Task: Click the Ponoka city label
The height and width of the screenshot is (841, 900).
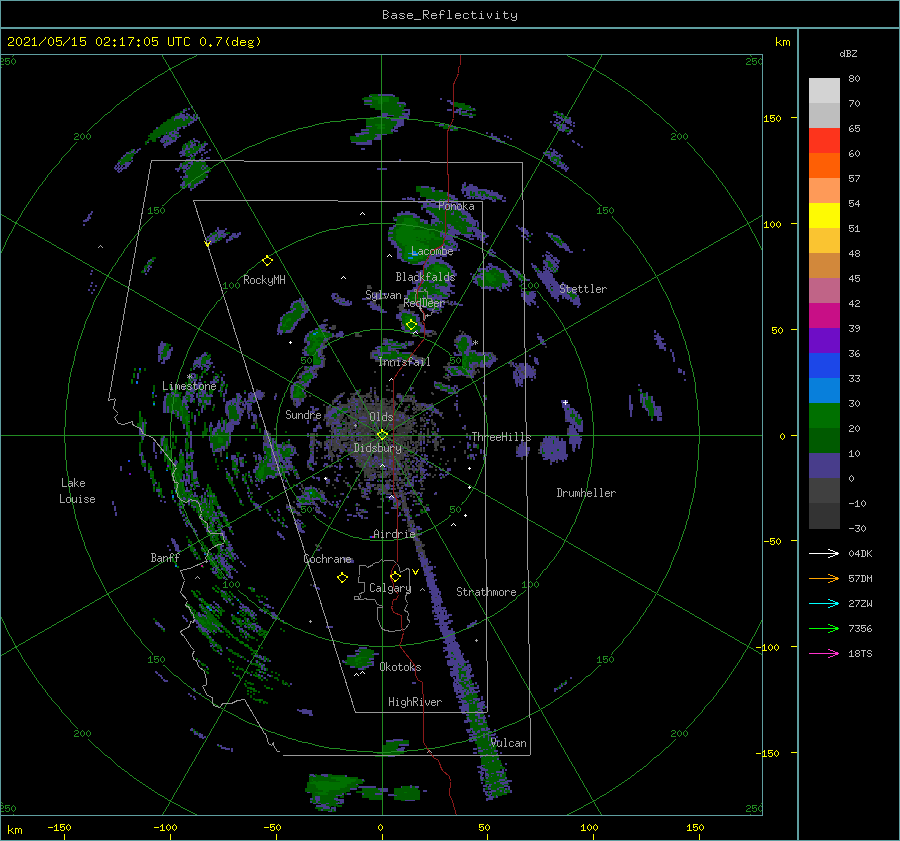Action: (x=456, y=206)
